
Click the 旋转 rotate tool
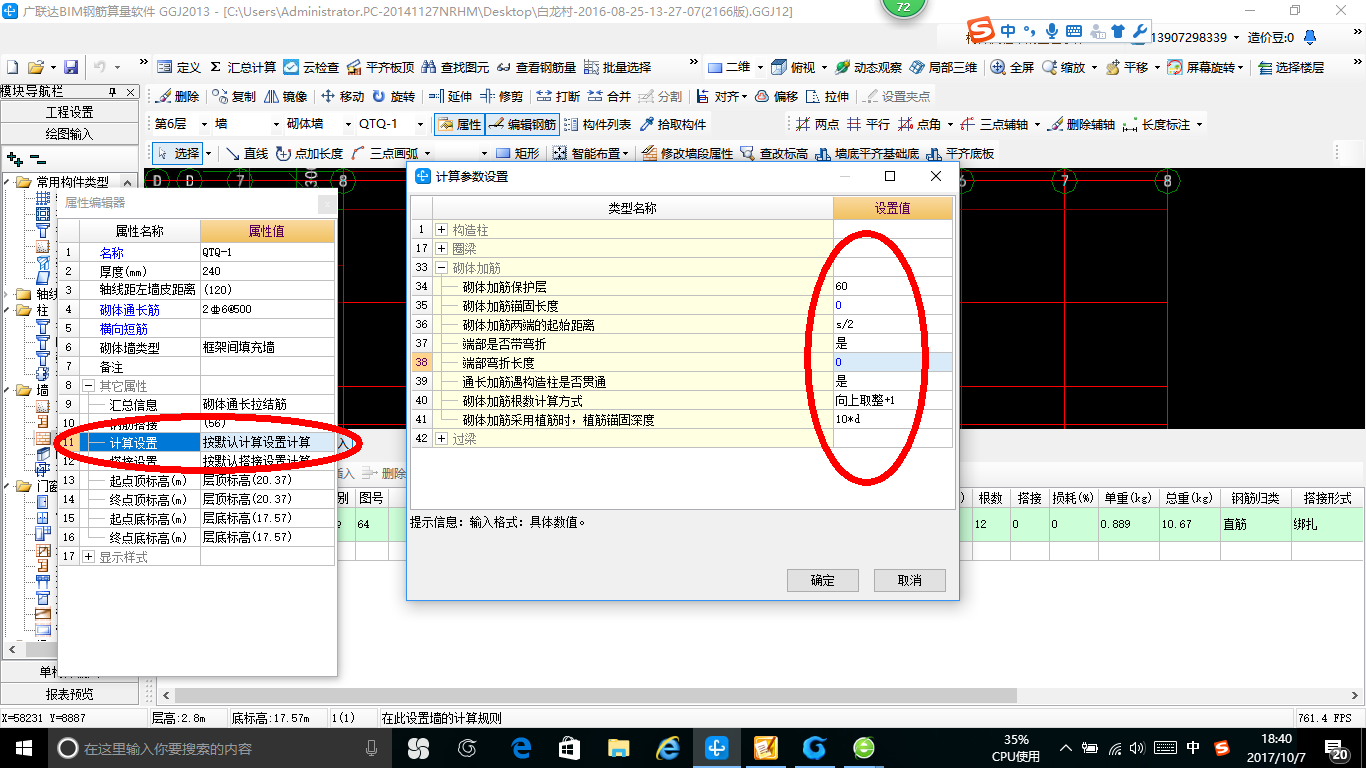pyautogui.click(x=393, y=96)
